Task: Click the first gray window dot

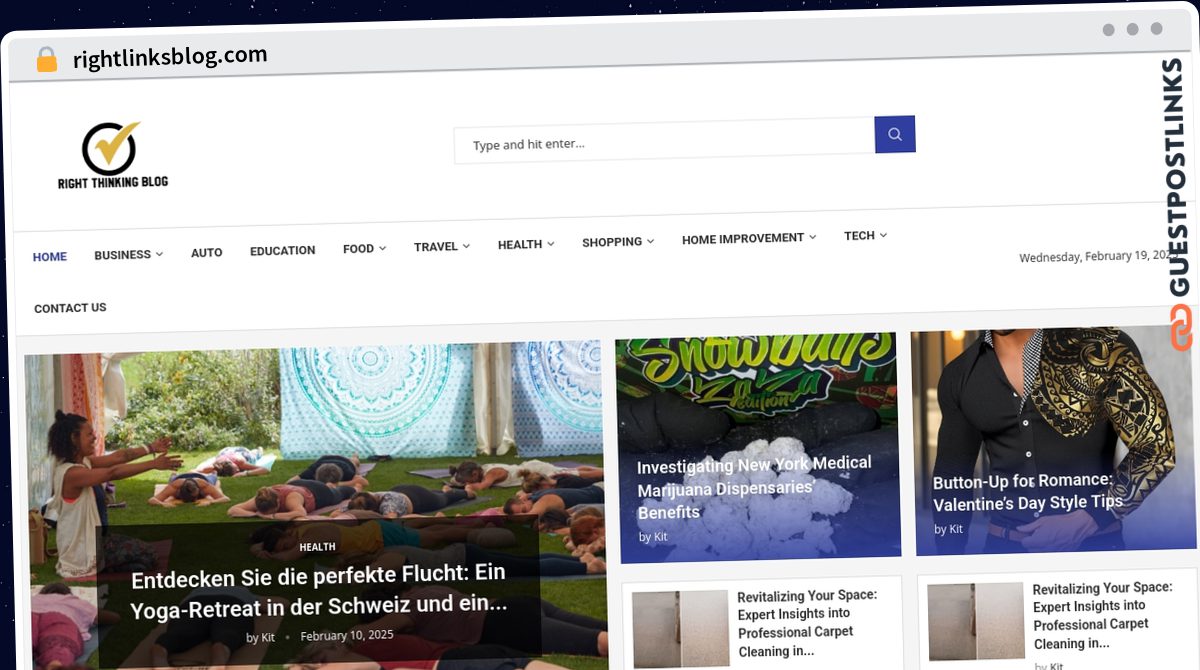Action: click(x=1109, y=30)
